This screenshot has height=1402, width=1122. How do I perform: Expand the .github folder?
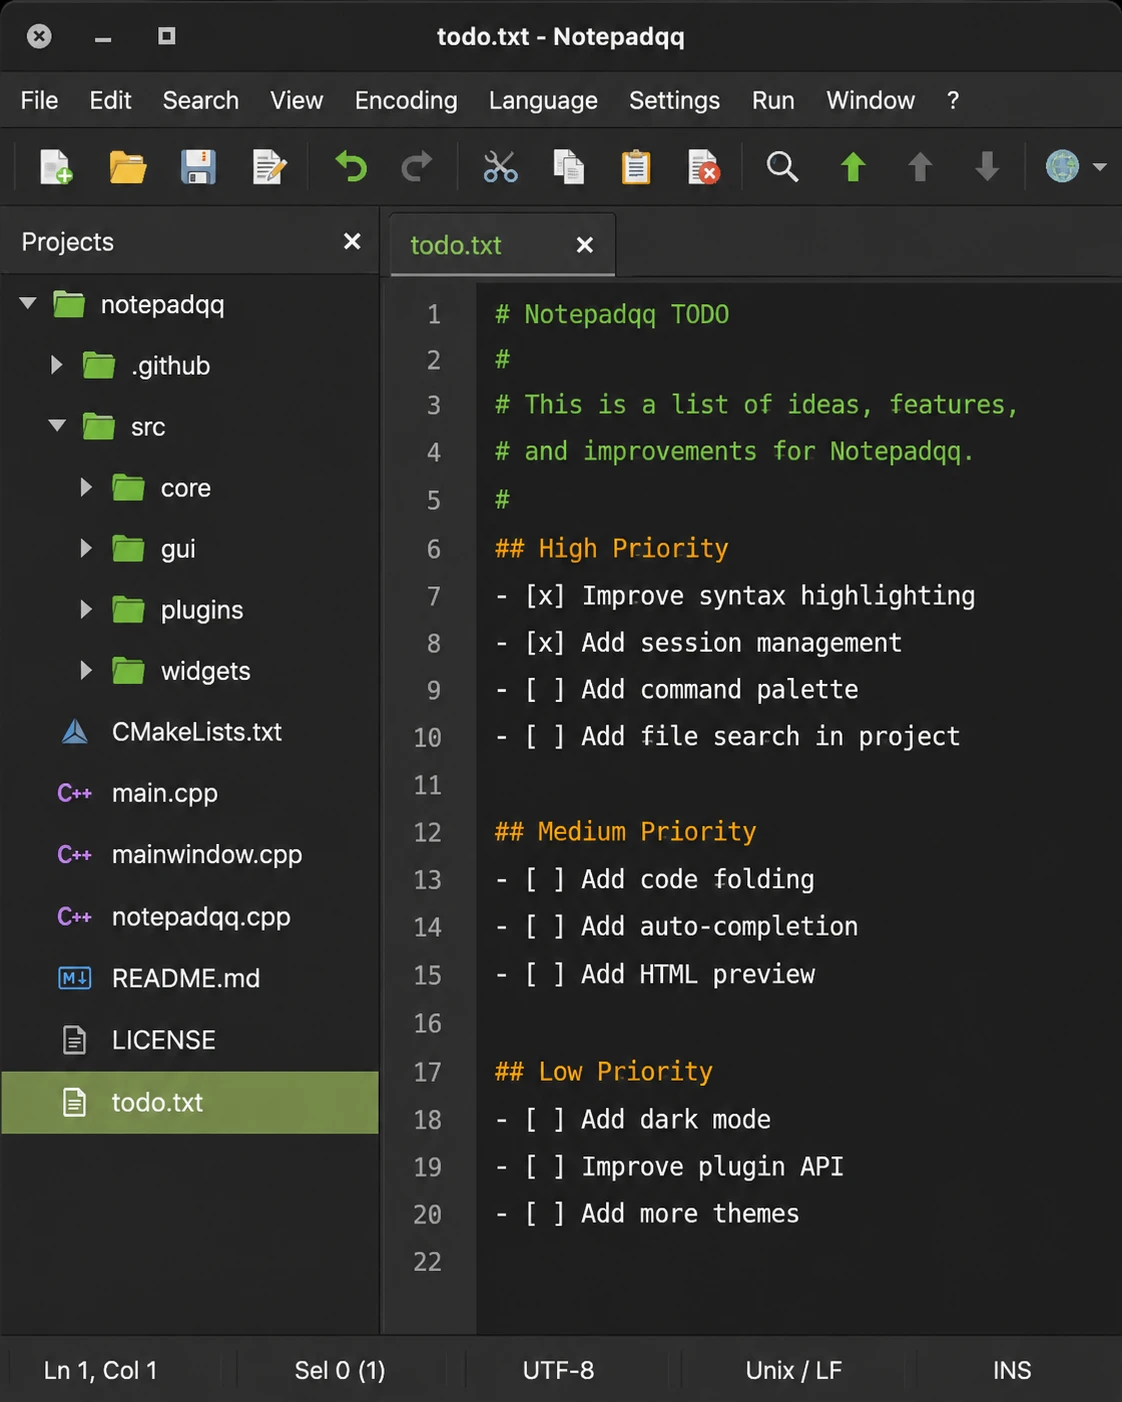pyautogui.click(x=57, y=365)
